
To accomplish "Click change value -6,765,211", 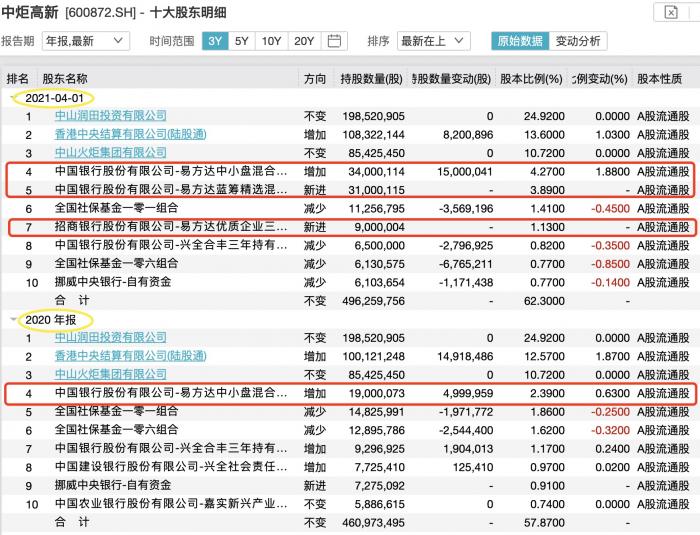I will point(466,264).
